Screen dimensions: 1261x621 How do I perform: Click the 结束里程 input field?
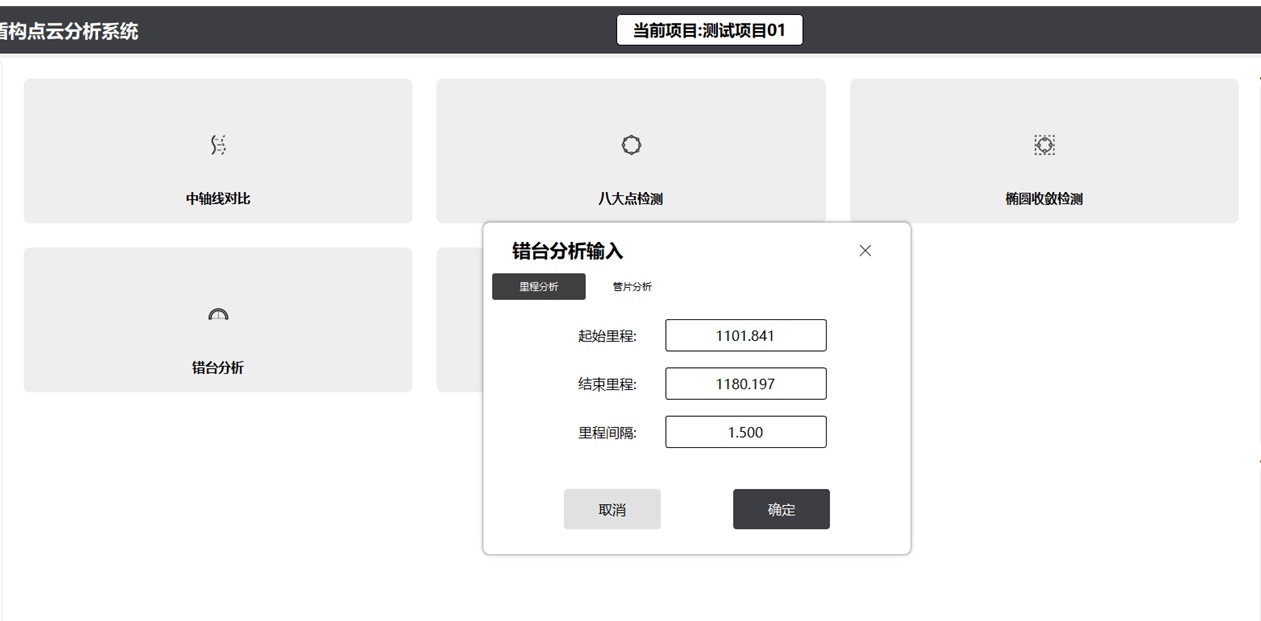(x=746, y=384)
